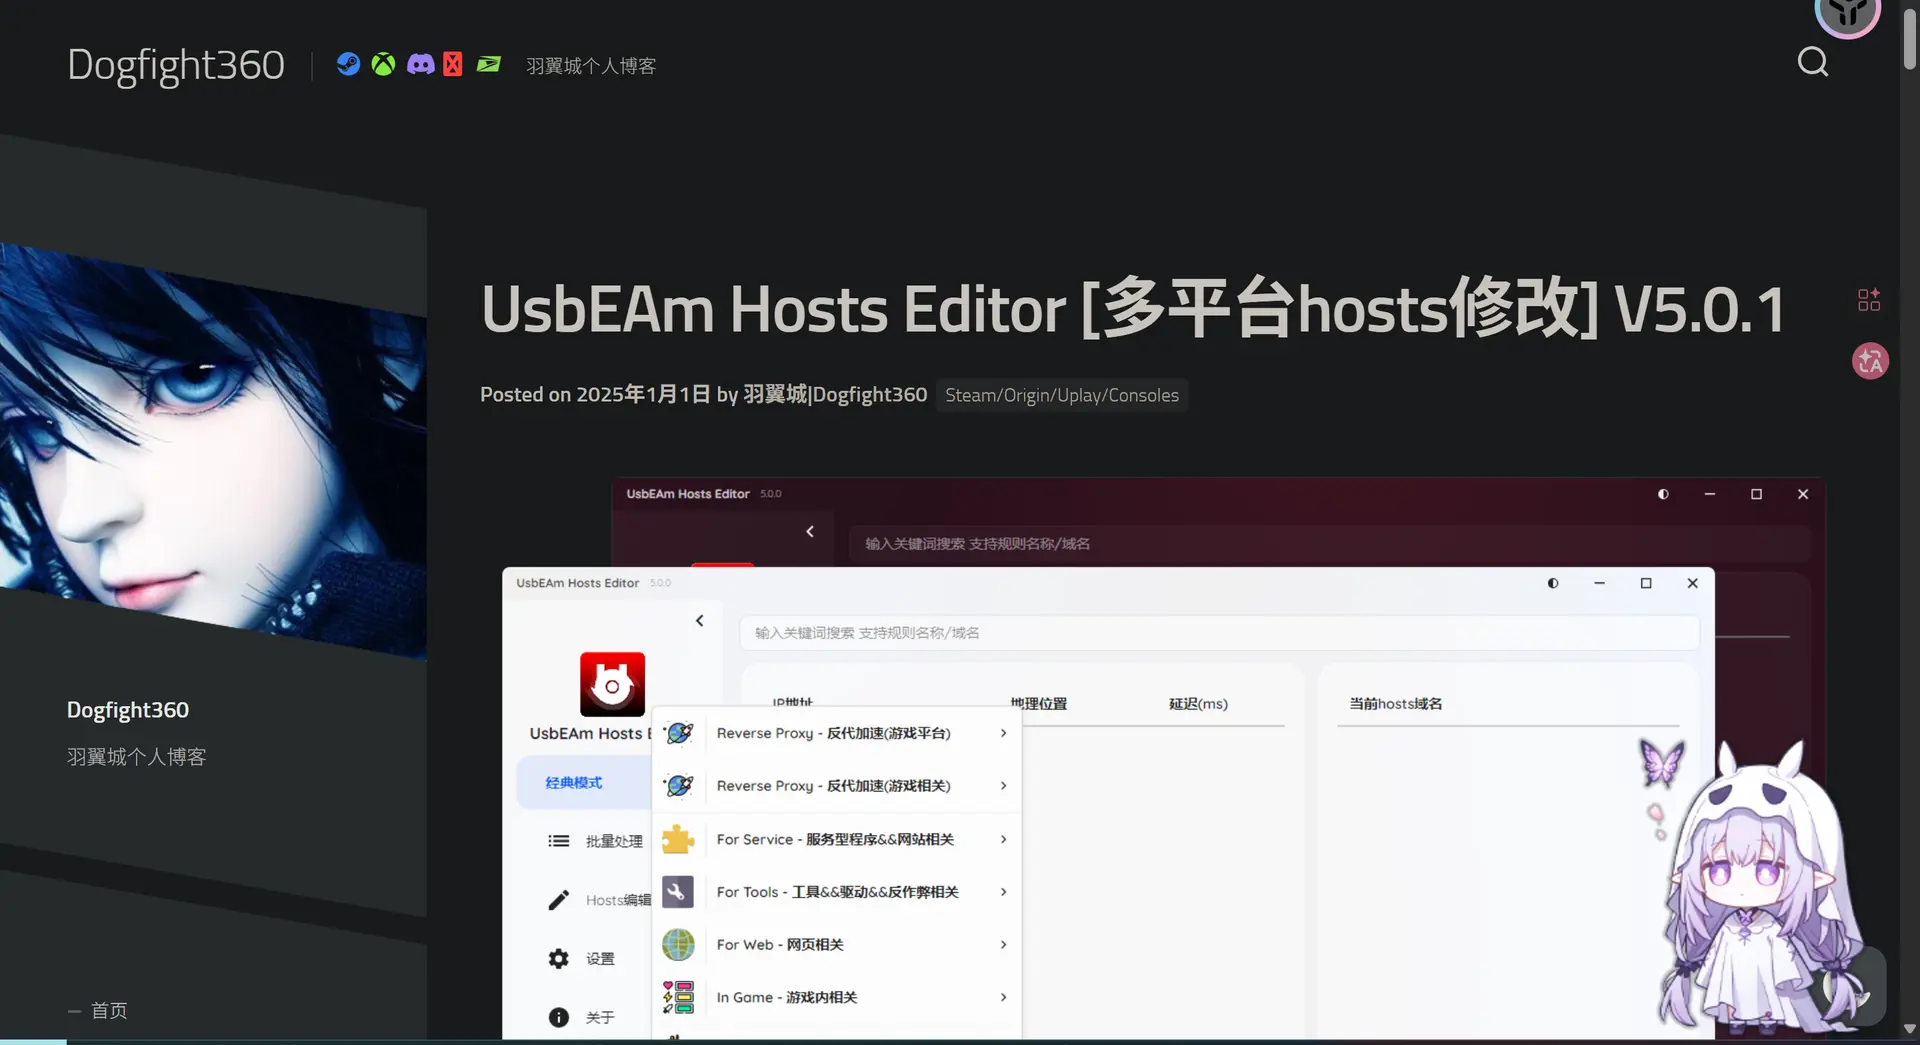Expand Reverse Proxy 反代加速(游戏相关) submenu arrow
This screenshot has width=1920, height=1045.
point(1003,786)
